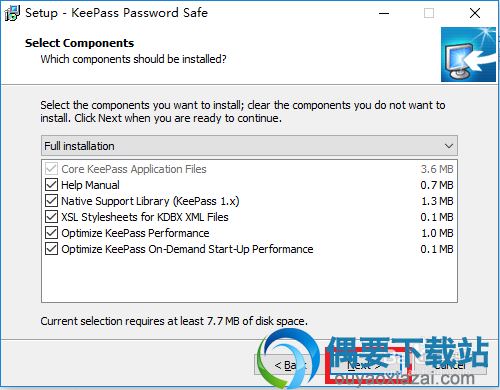The height and width of the screenshot is (390, 500).
Task: Toggle Optimize KeePass On-Demand Start-Up Performance checkbox
Action: point(51,249)
